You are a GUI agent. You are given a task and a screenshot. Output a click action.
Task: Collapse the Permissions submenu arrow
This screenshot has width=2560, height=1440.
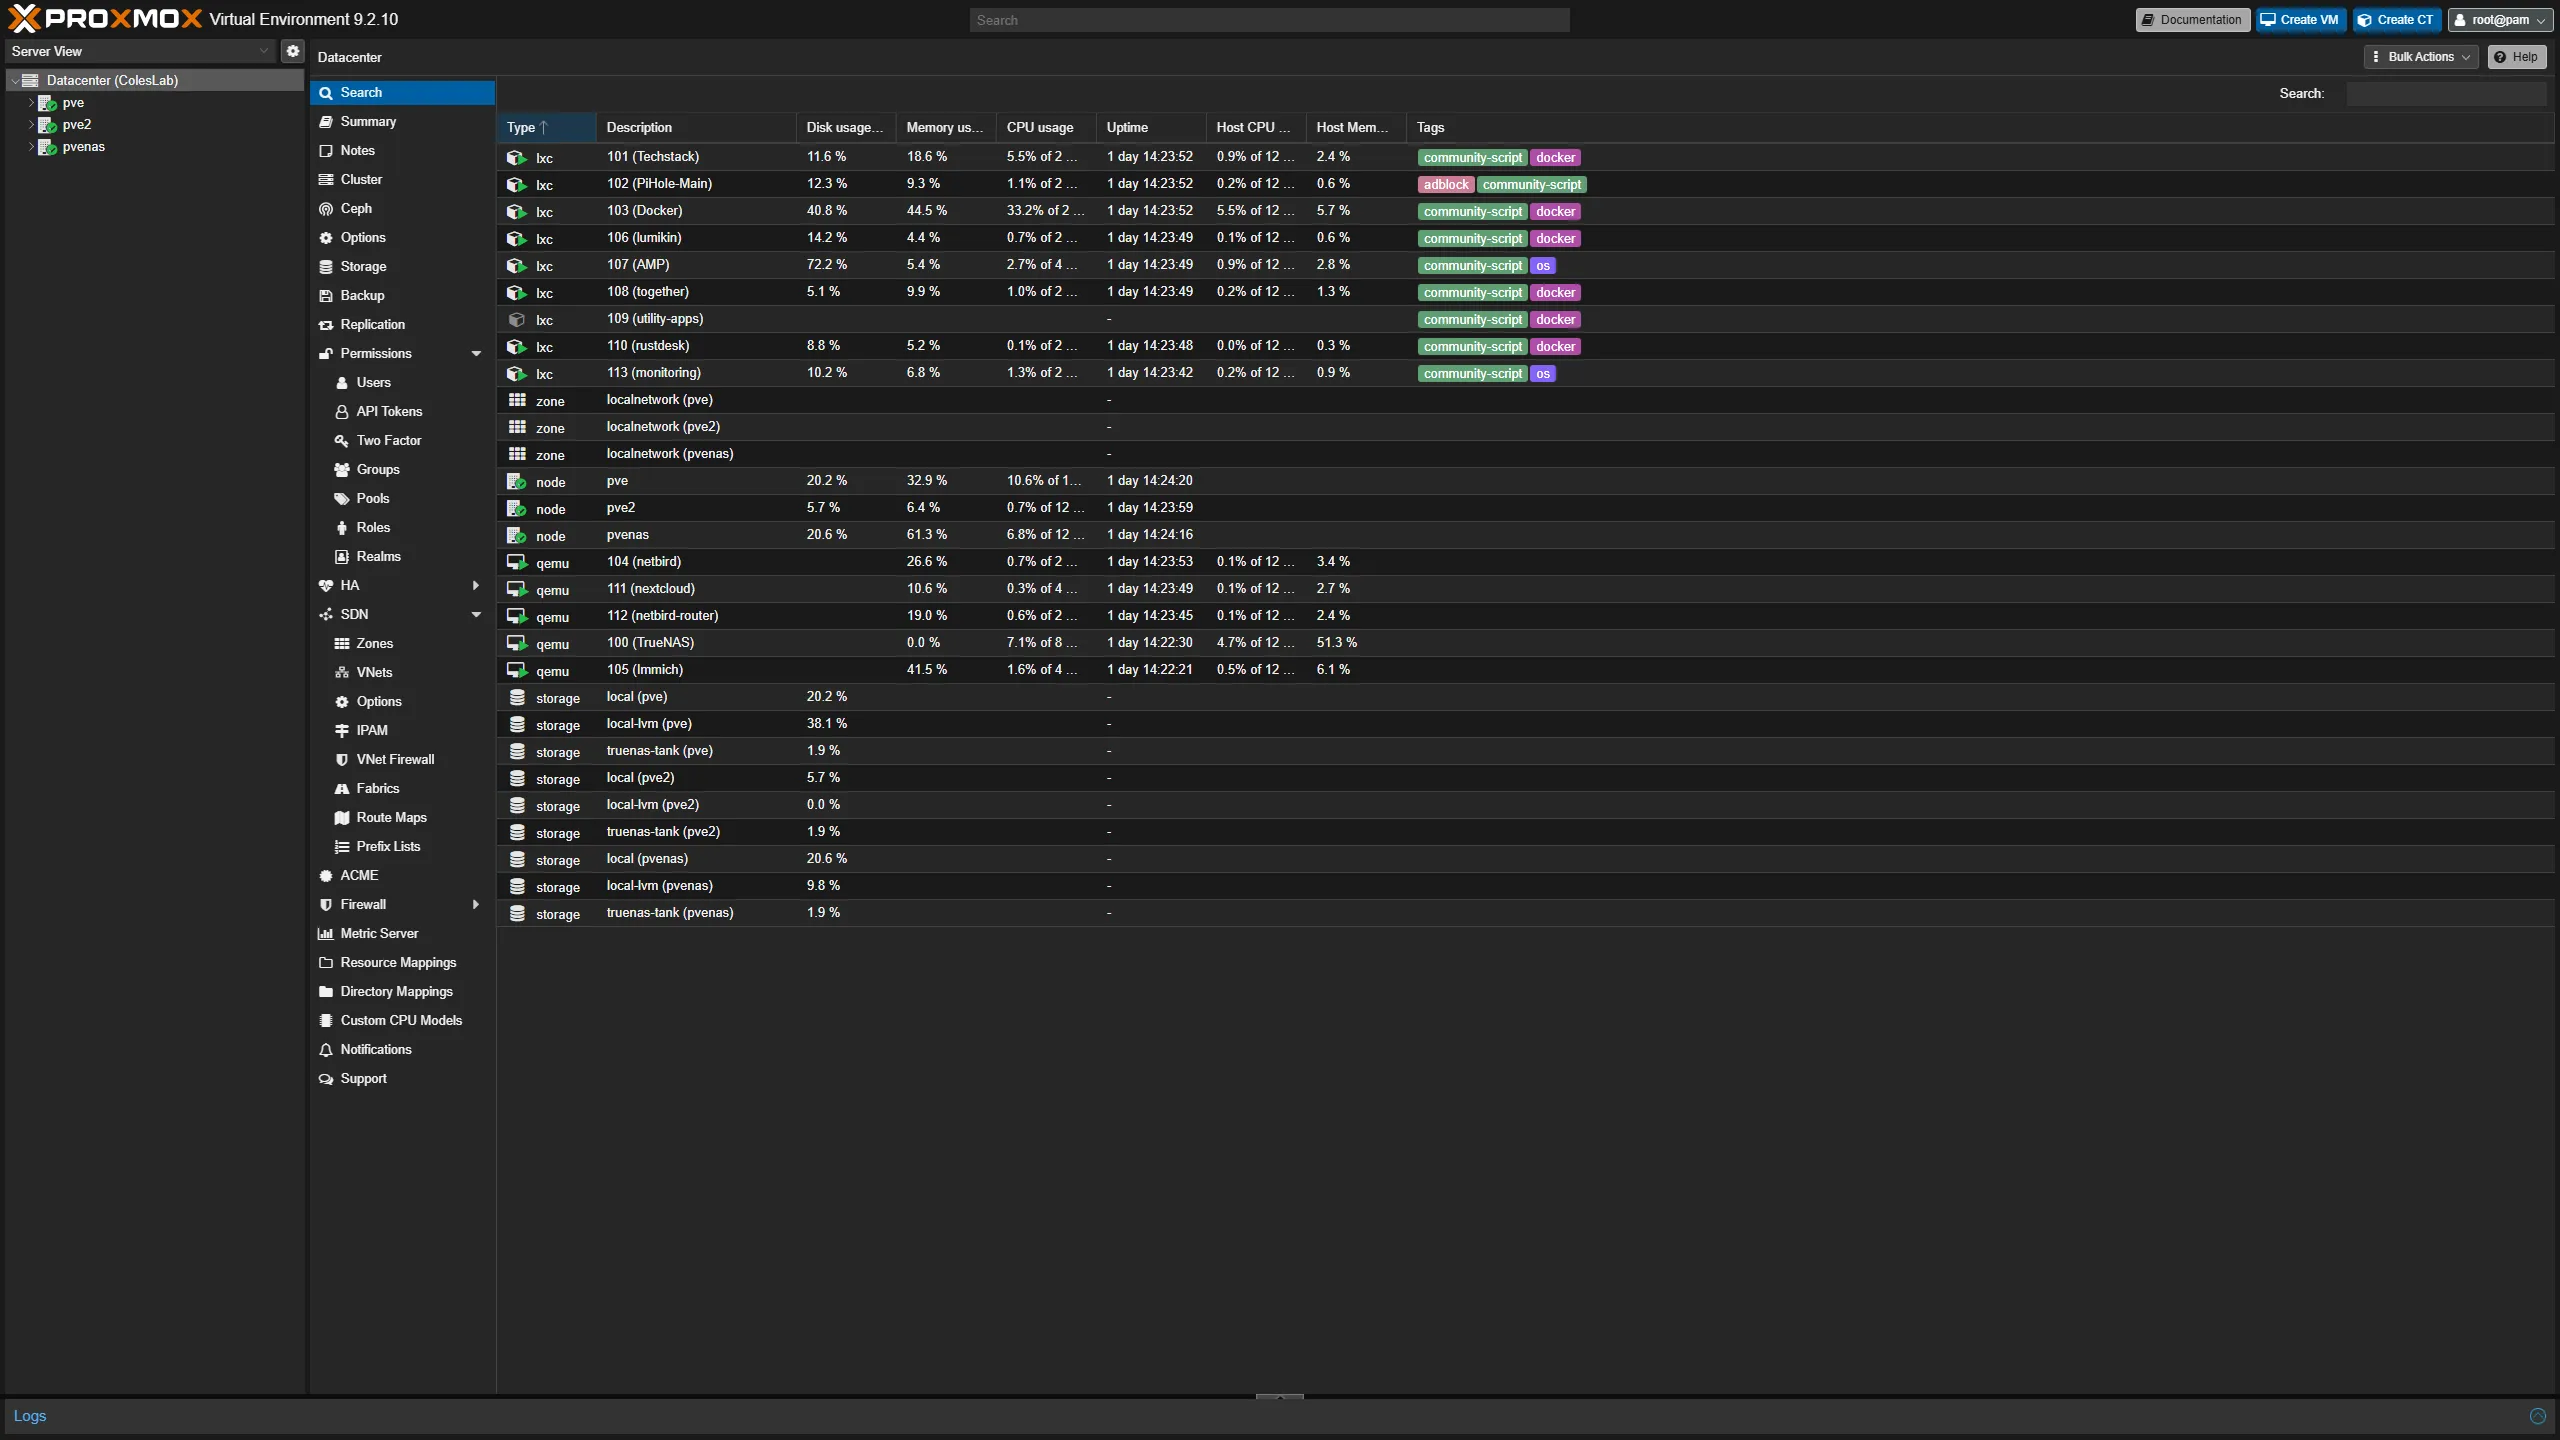point(476,354)
